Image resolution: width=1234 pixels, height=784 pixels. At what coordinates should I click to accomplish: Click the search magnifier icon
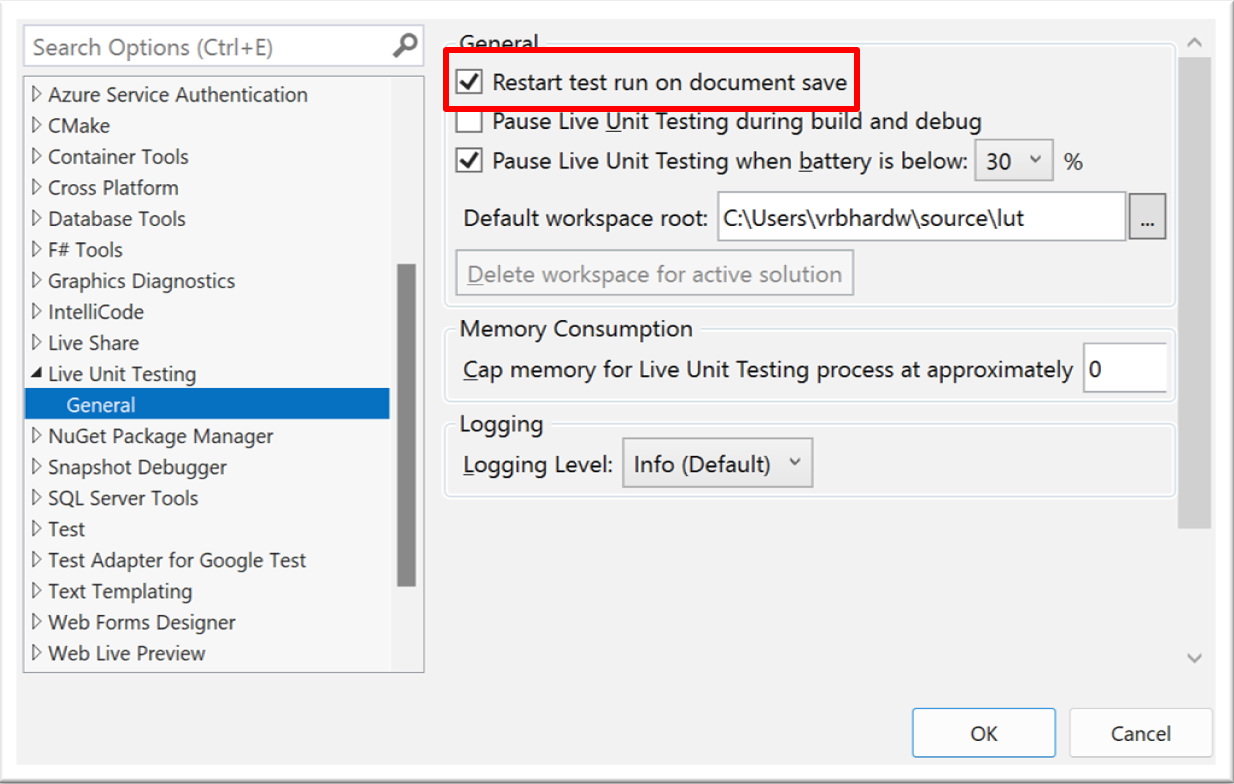pos(403,46)
